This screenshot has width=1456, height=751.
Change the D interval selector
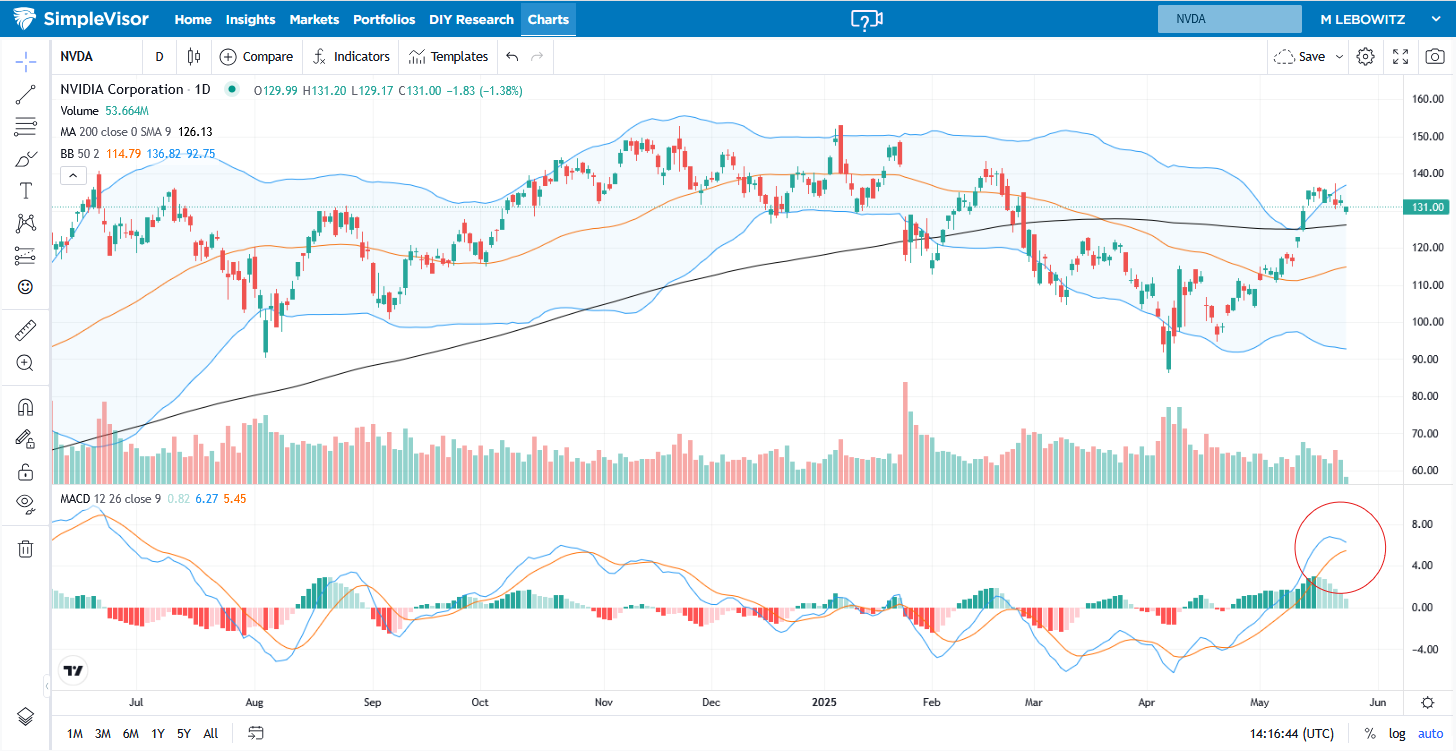[x=159, y=57]
